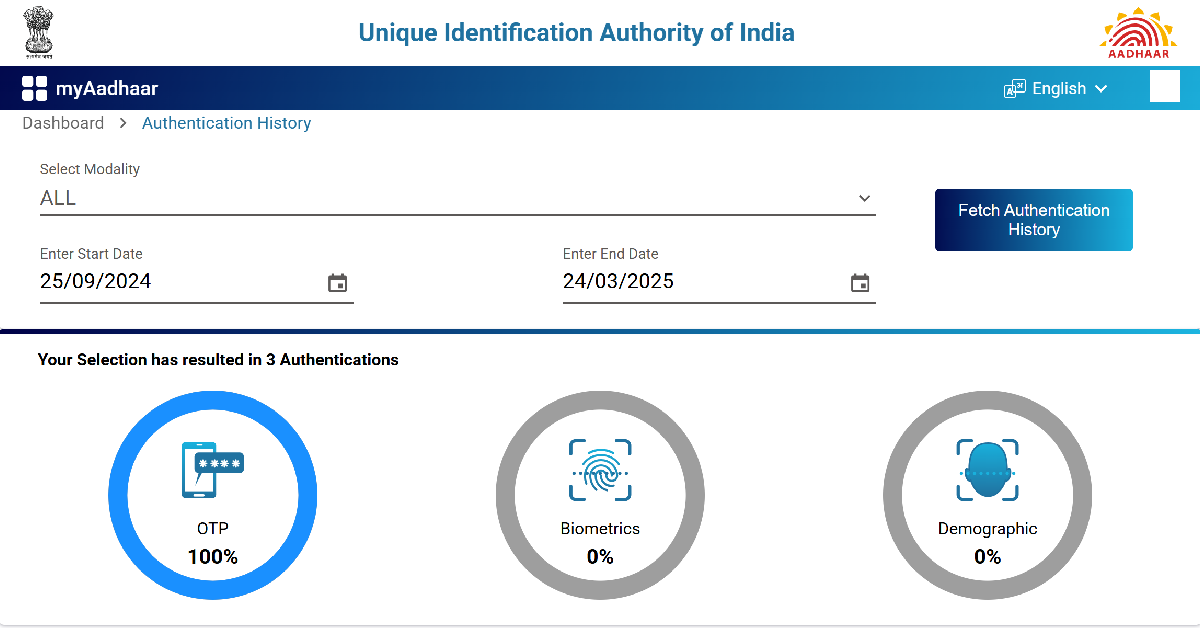
Task: Click the '100%' OTP value
Action: [x=213, y=557]
